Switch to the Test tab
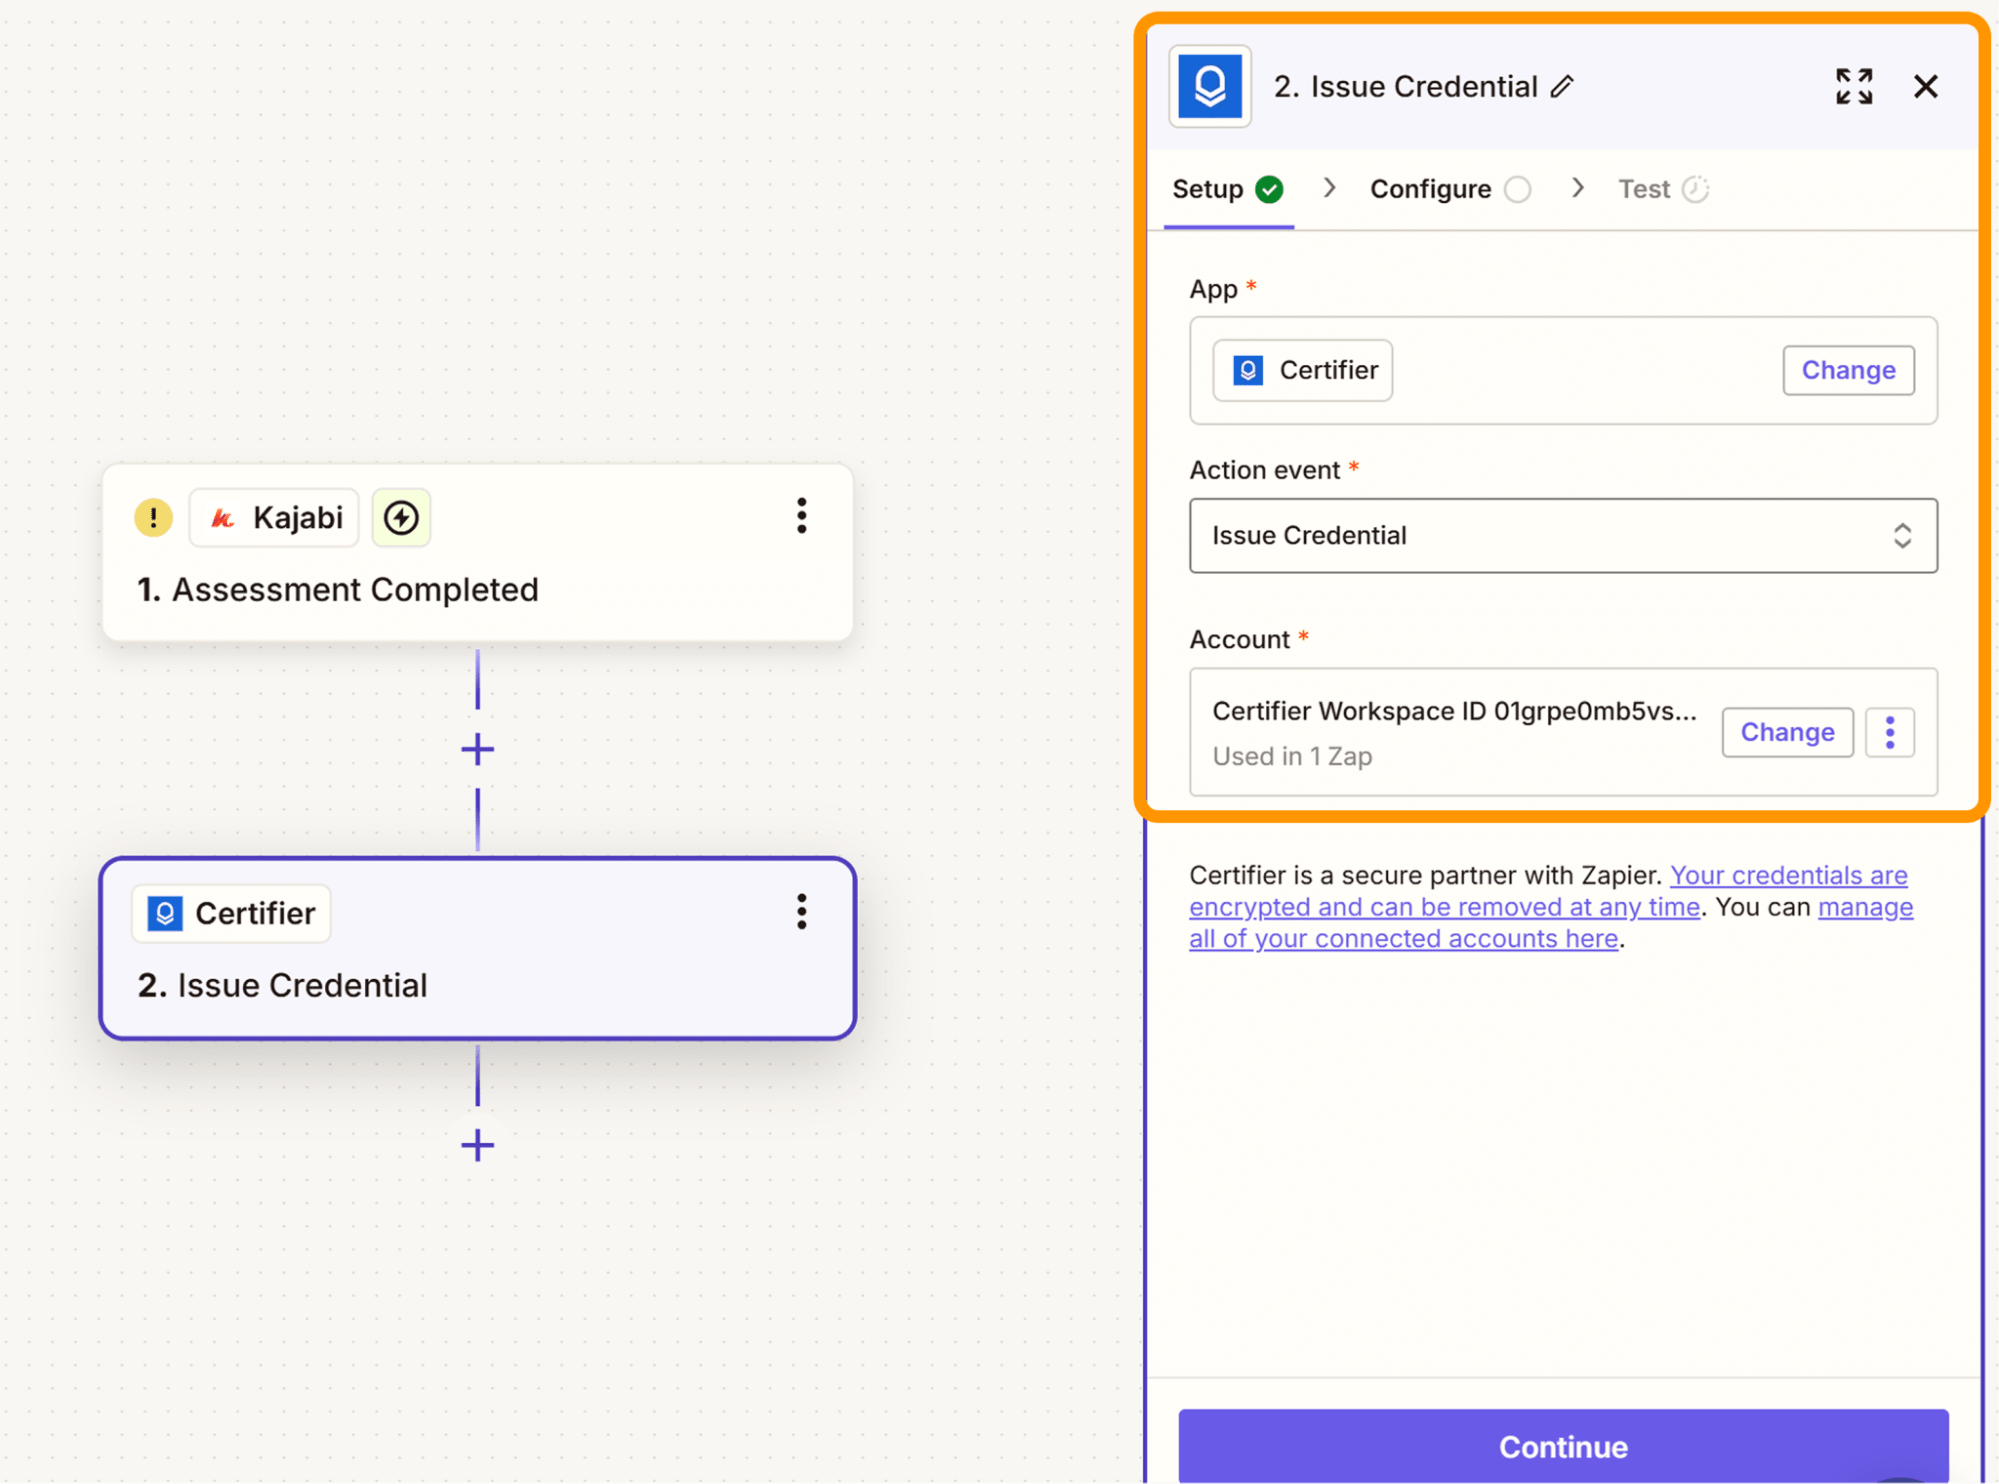 click(1662, 189)
